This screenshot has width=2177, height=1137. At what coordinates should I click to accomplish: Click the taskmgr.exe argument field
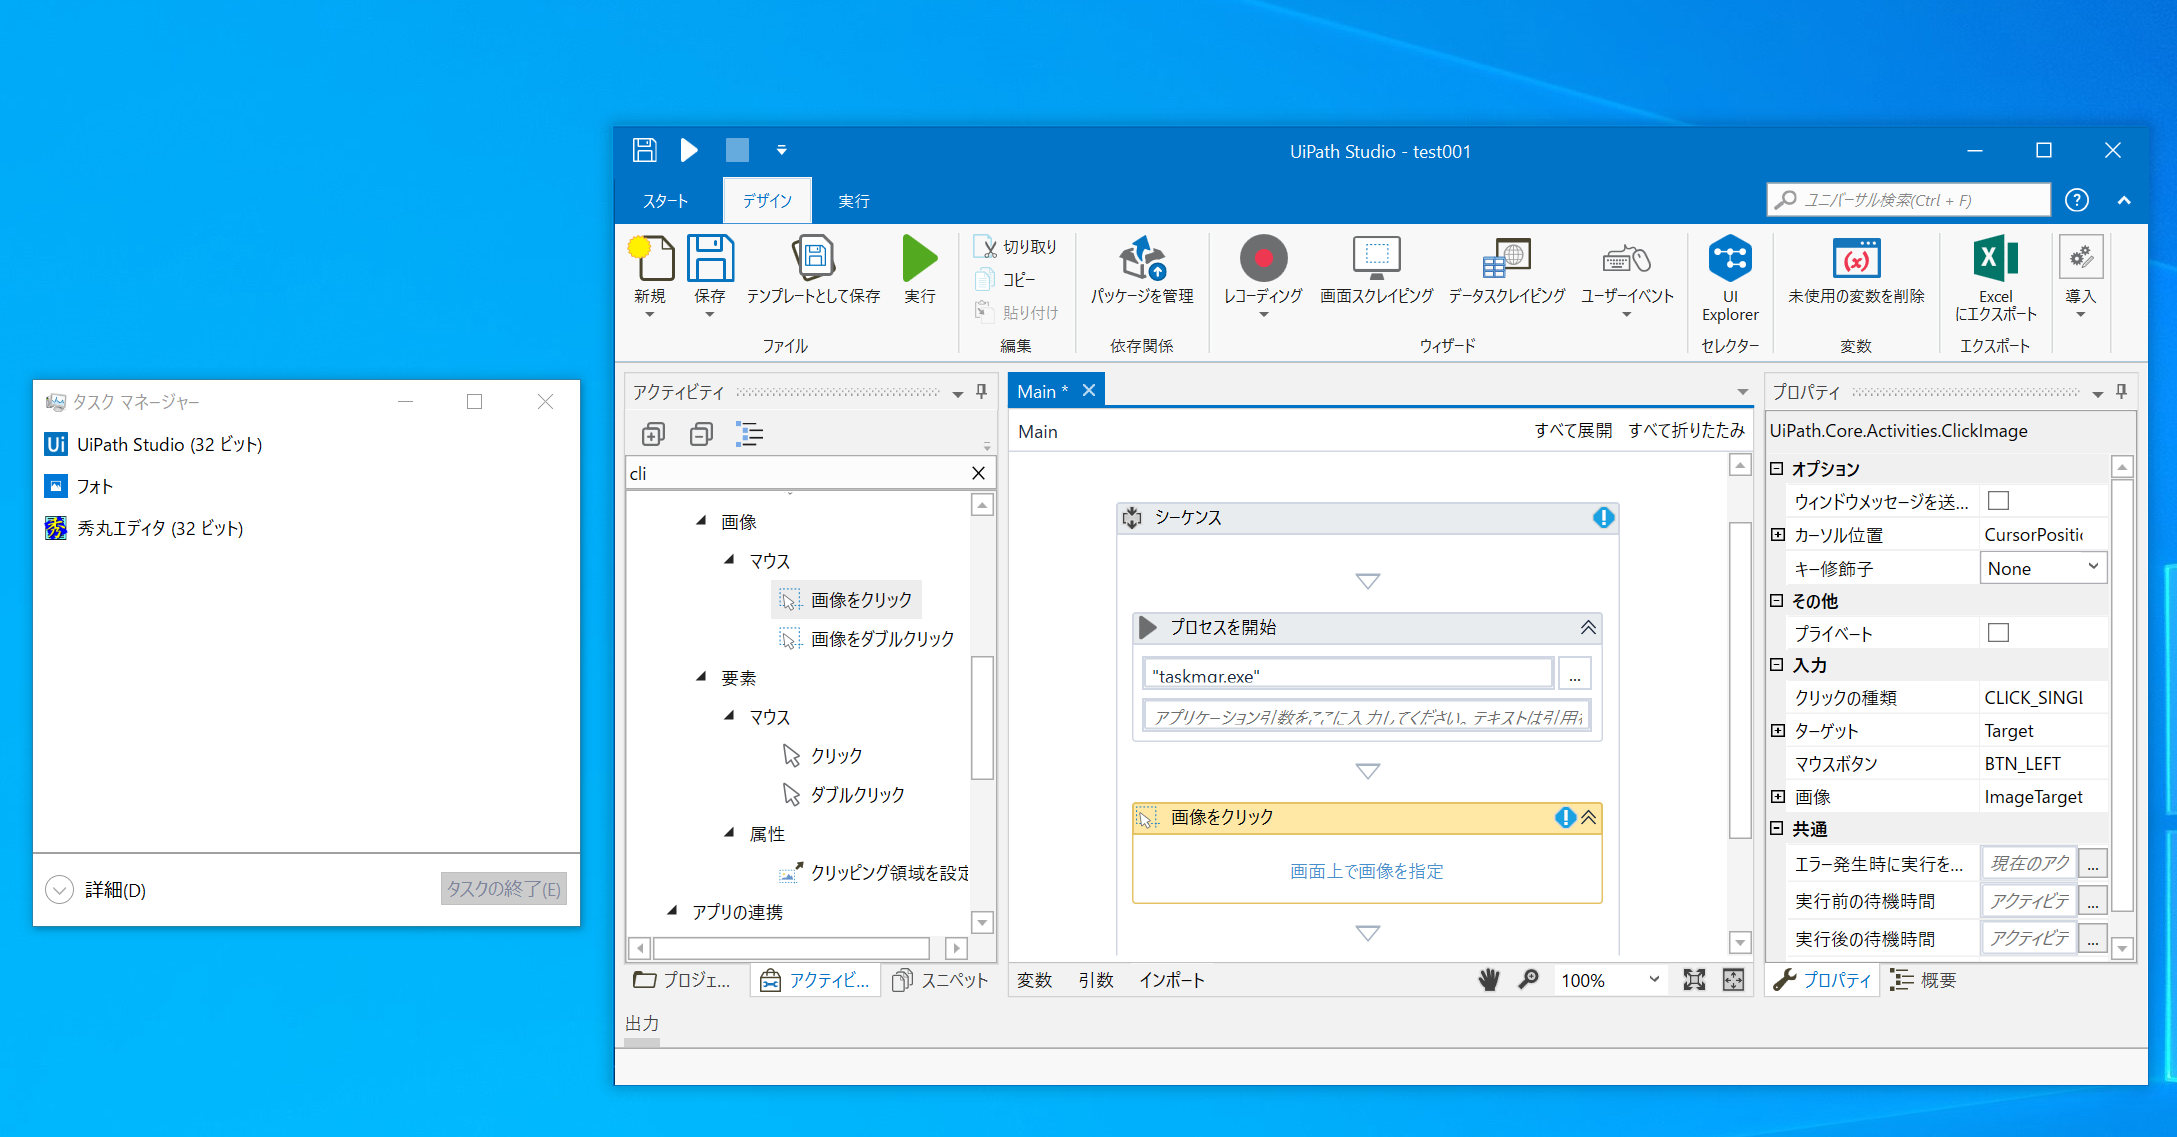point(1346,673)
